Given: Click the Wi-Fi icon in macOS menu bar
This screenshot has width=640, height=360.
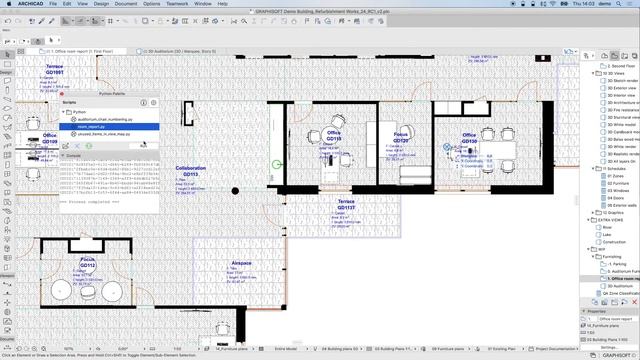Looking at the screenshot, I should [x=553, y=4].
